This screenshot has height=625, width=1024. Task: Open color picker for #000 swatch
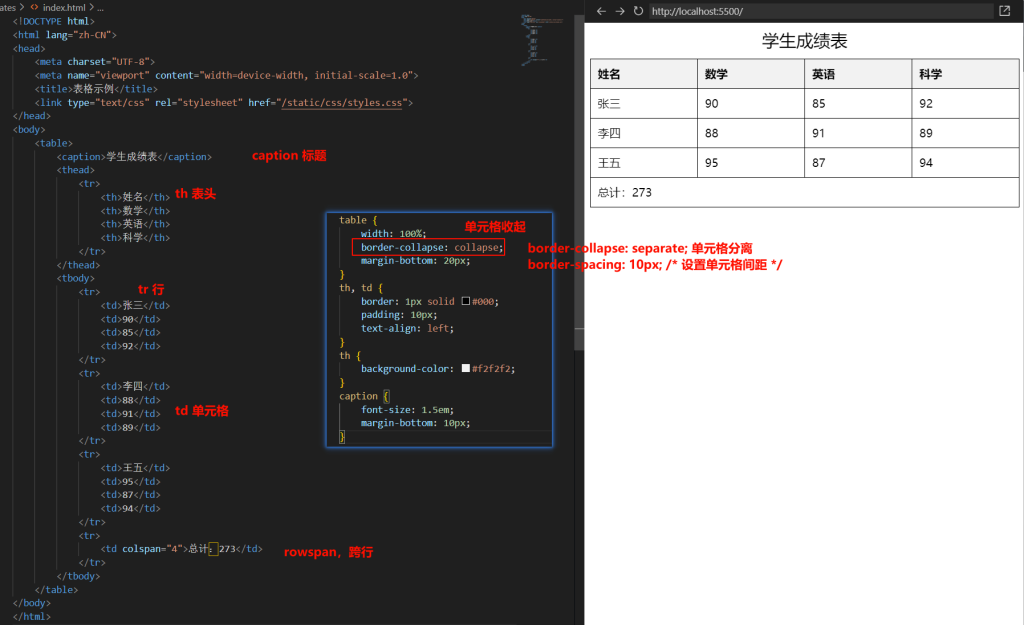(466, 301)
